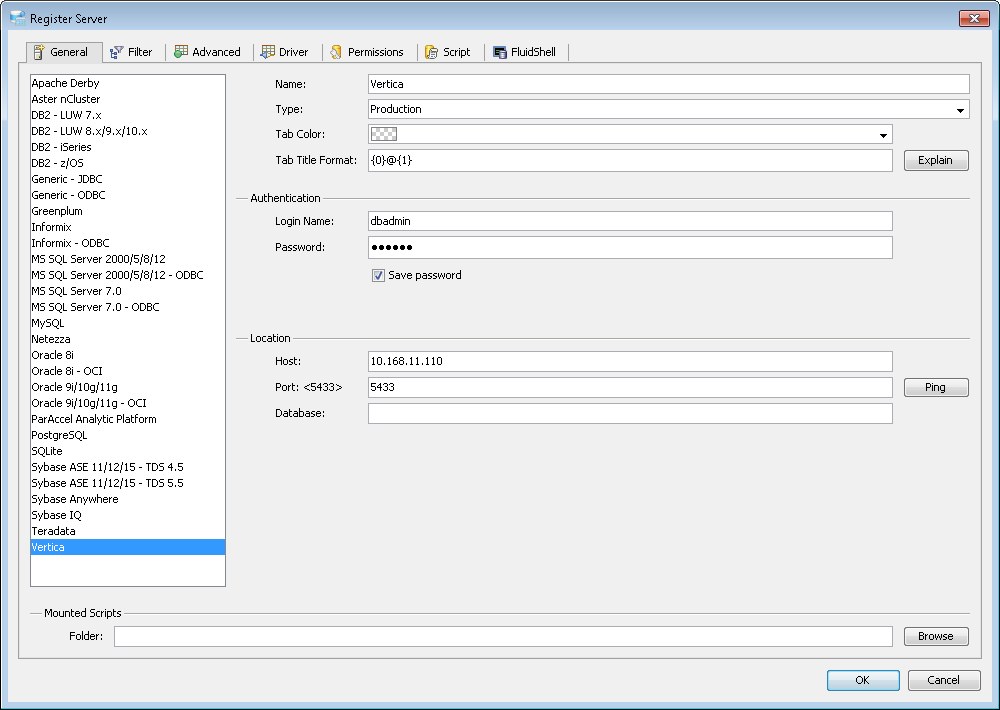Select plain MS SQL Server 7.0
Screen dimensions: 1000x710
pos(128,291)
